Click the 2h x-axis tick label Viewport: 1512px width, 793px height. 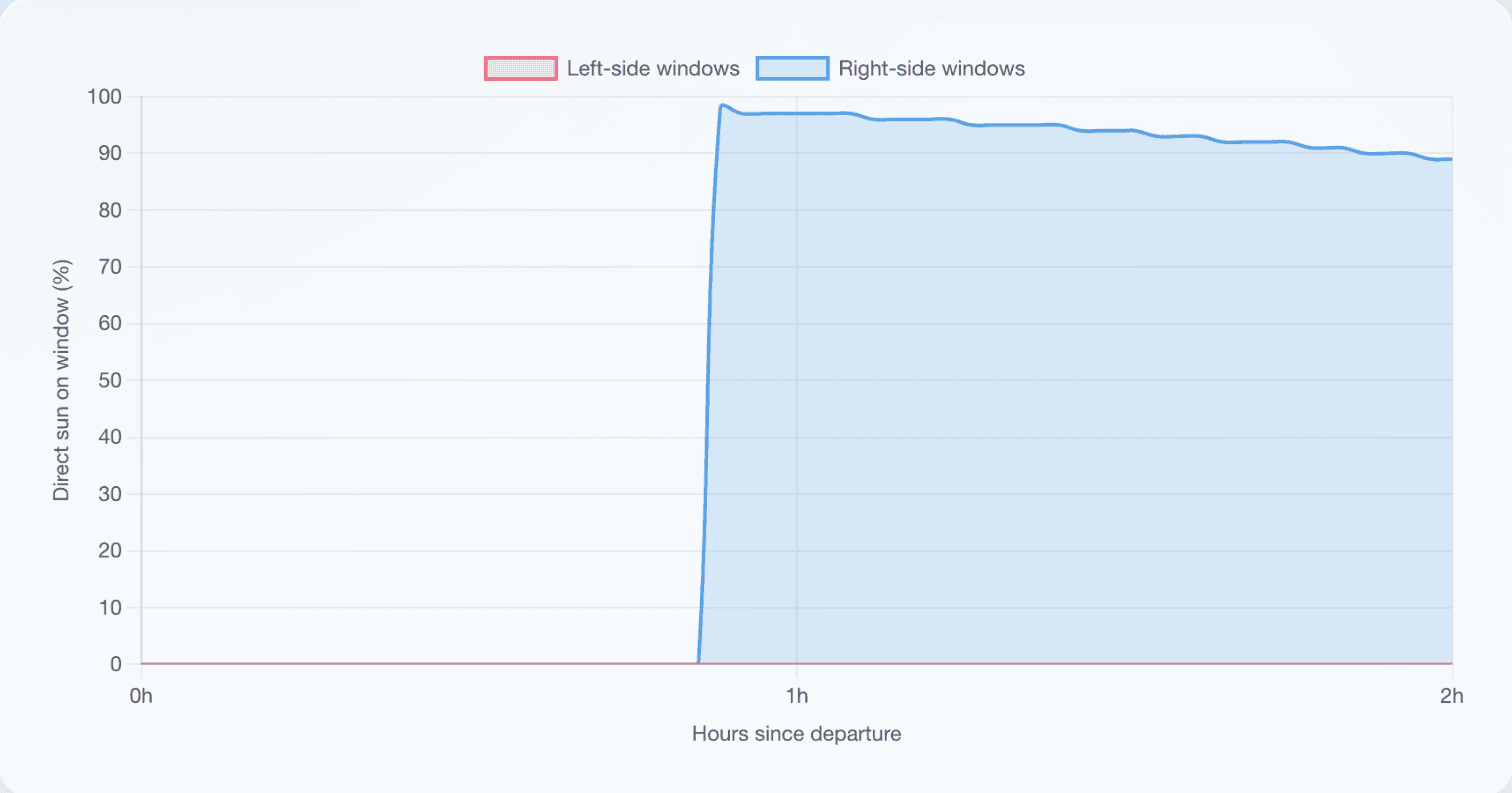click(x=1452, y=696)
